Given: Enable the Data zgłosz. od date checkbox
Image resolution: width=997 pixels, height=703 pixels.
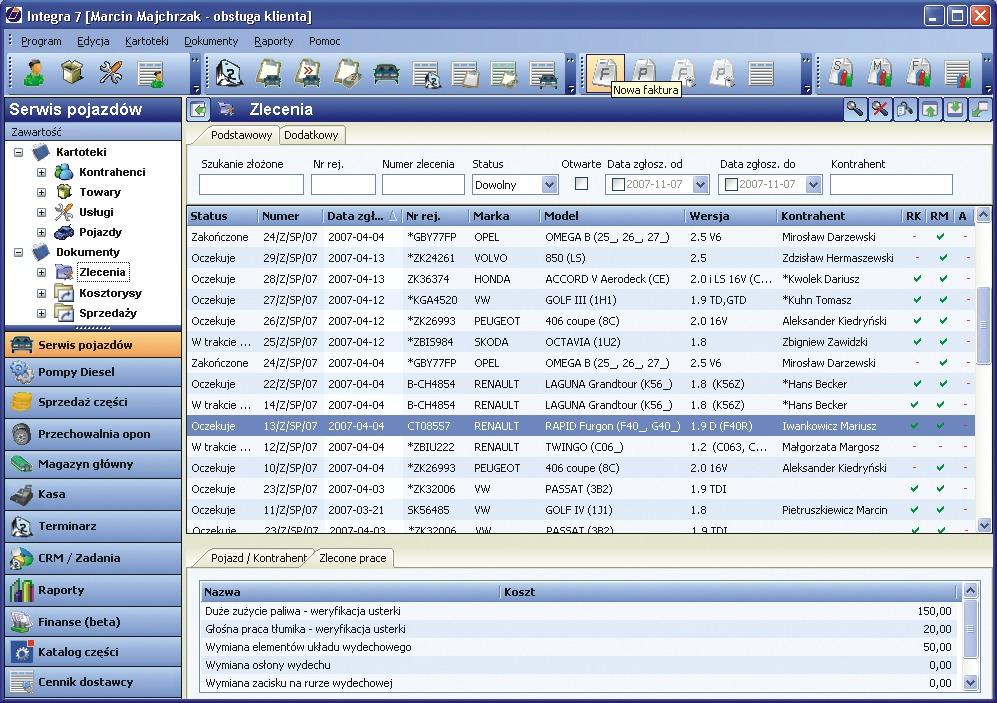Looking at the screenshot, I should (617, 185).
